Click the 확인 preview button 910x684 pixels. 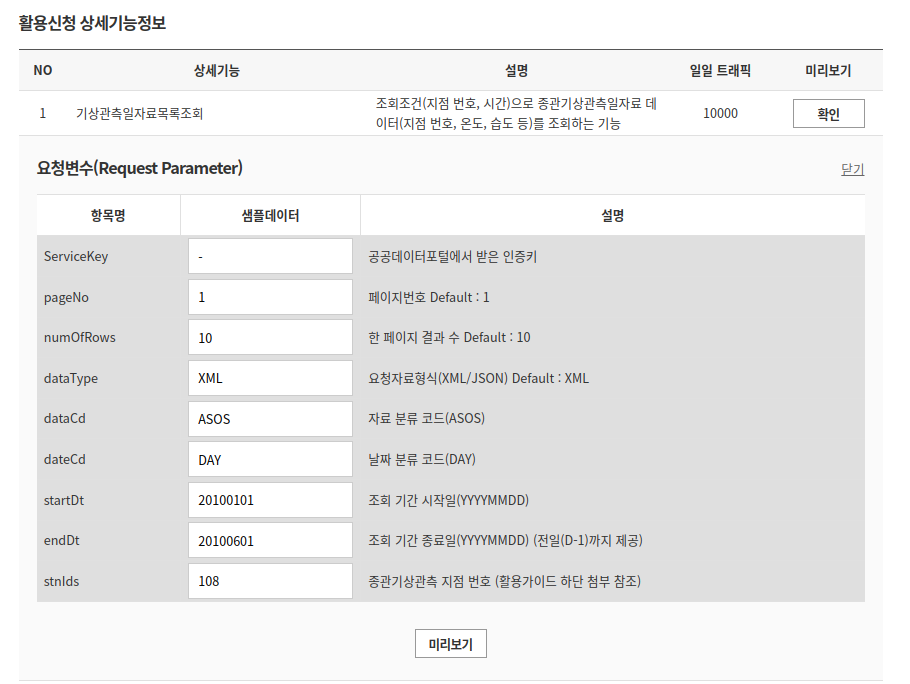tap(828, 114)
